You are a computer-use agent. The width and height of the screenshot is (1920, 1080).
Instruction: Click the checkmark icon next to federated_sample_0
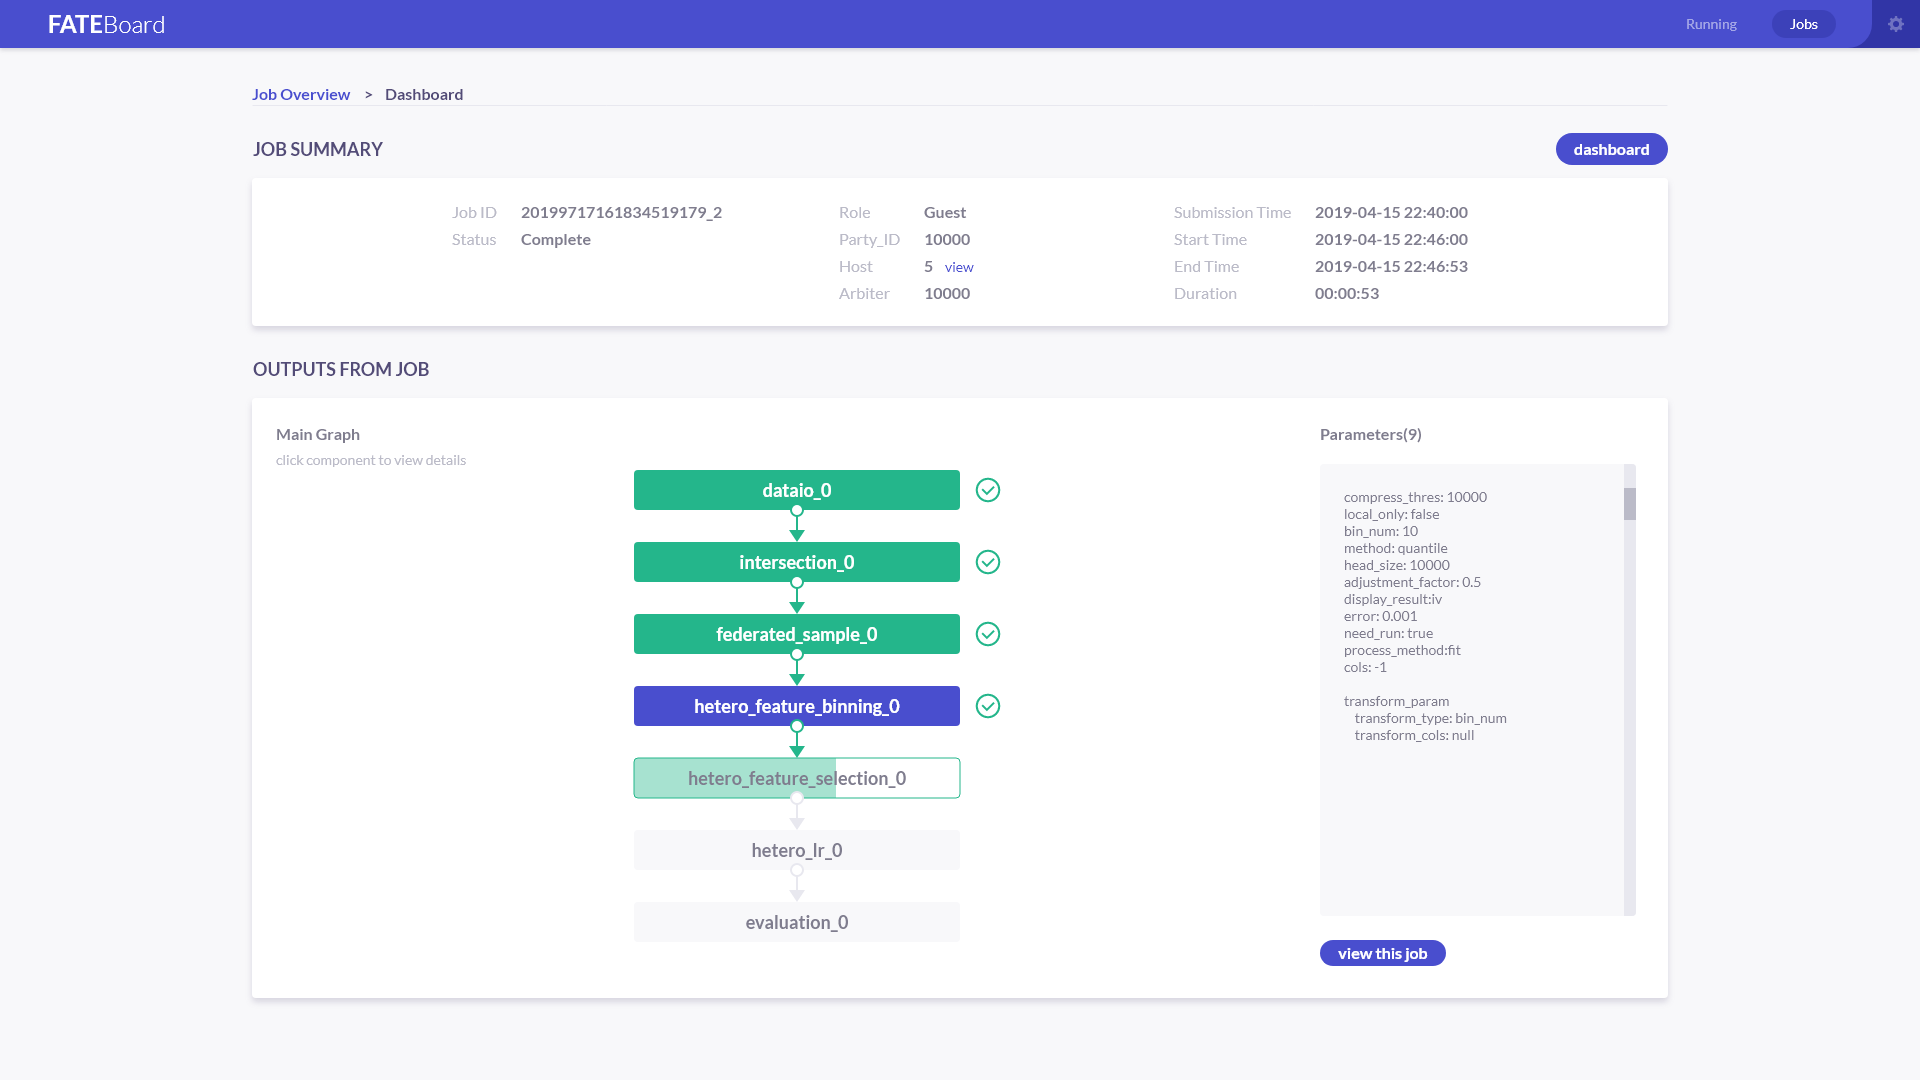[988, 634]
